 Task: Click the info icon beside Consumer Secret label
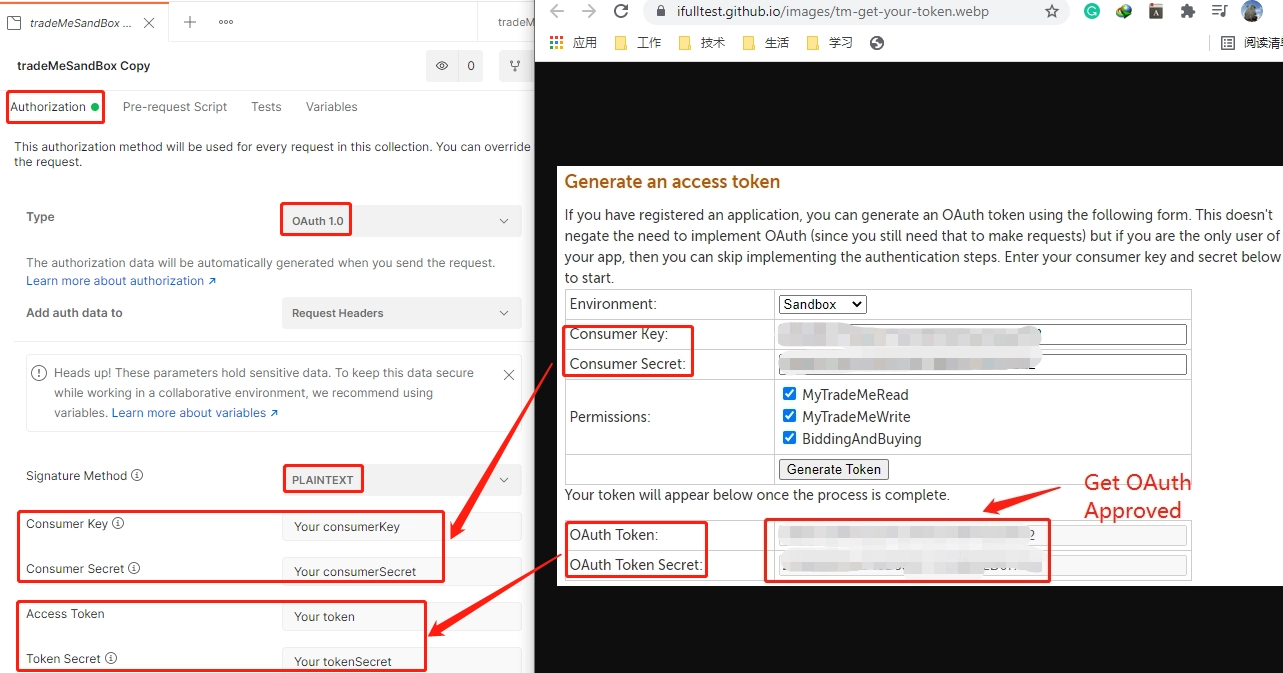[134, 568]
